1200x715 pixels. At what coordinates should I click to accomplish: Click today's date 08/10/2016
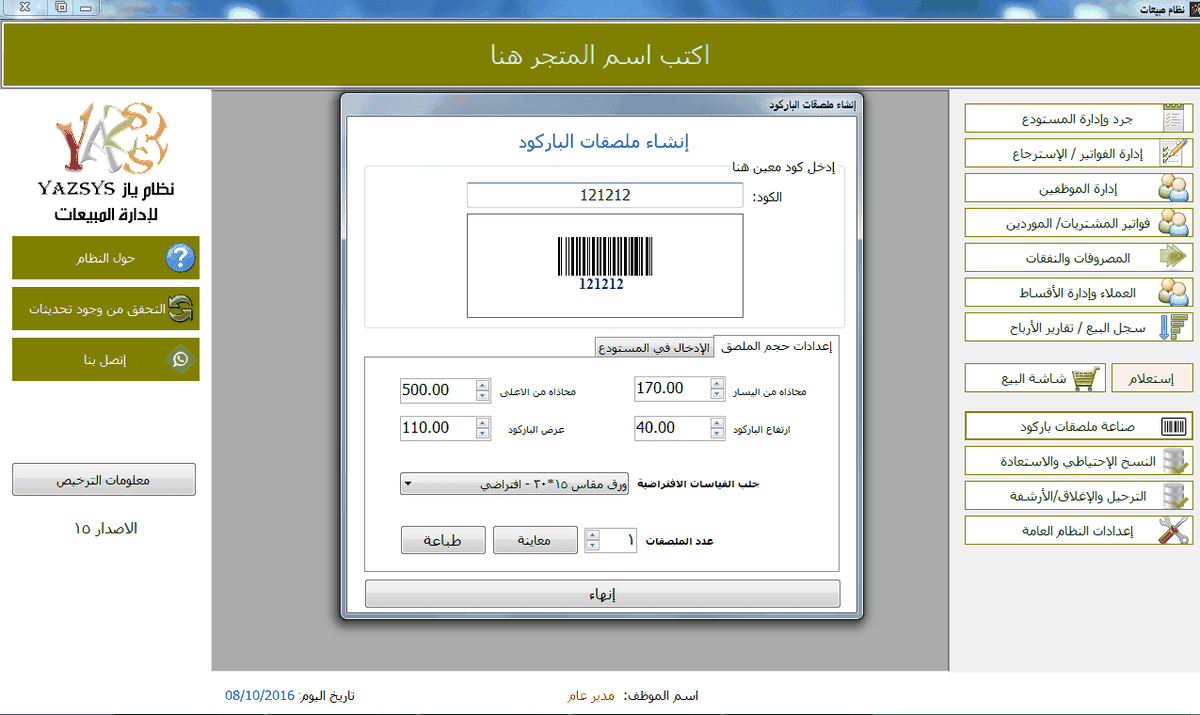point(260,695)
